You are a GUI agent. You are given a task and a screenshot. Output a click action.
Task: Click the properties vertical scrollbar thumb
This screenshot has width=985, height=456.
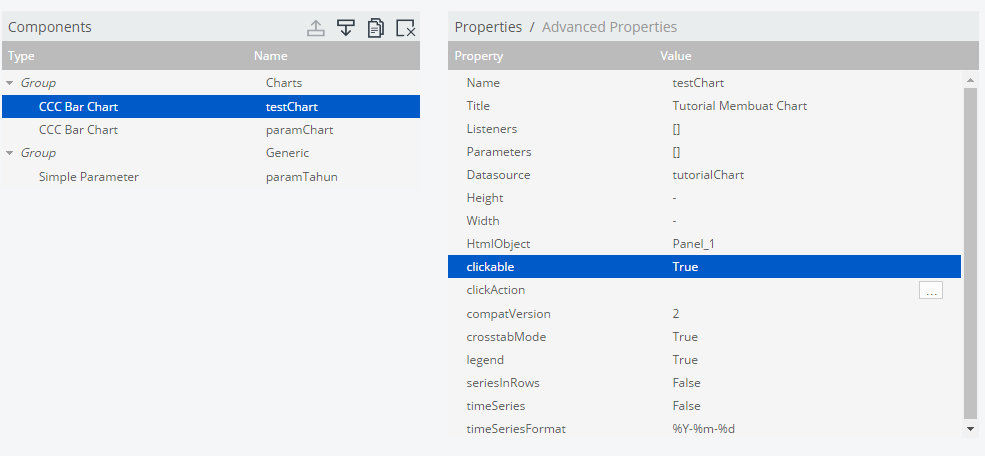coord(971,252)
